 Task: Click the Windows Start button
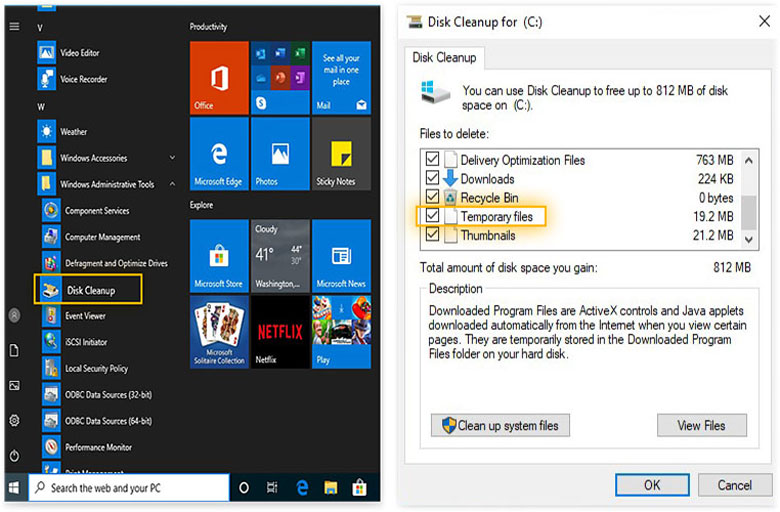[14, 487]
